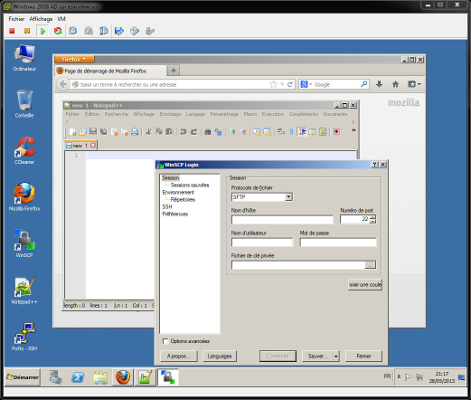Click the Find binoculars icon in Notepad++
Viewport: 471px width, 400px height.
(x=208, y=132)
